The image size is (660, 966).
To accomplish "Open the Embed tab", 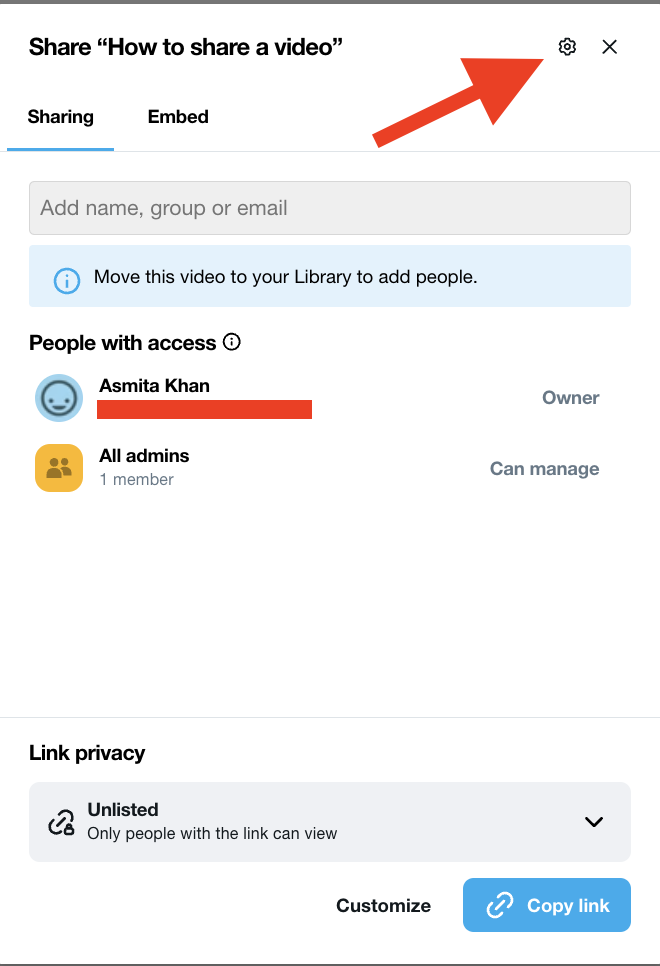I will 178,117.
